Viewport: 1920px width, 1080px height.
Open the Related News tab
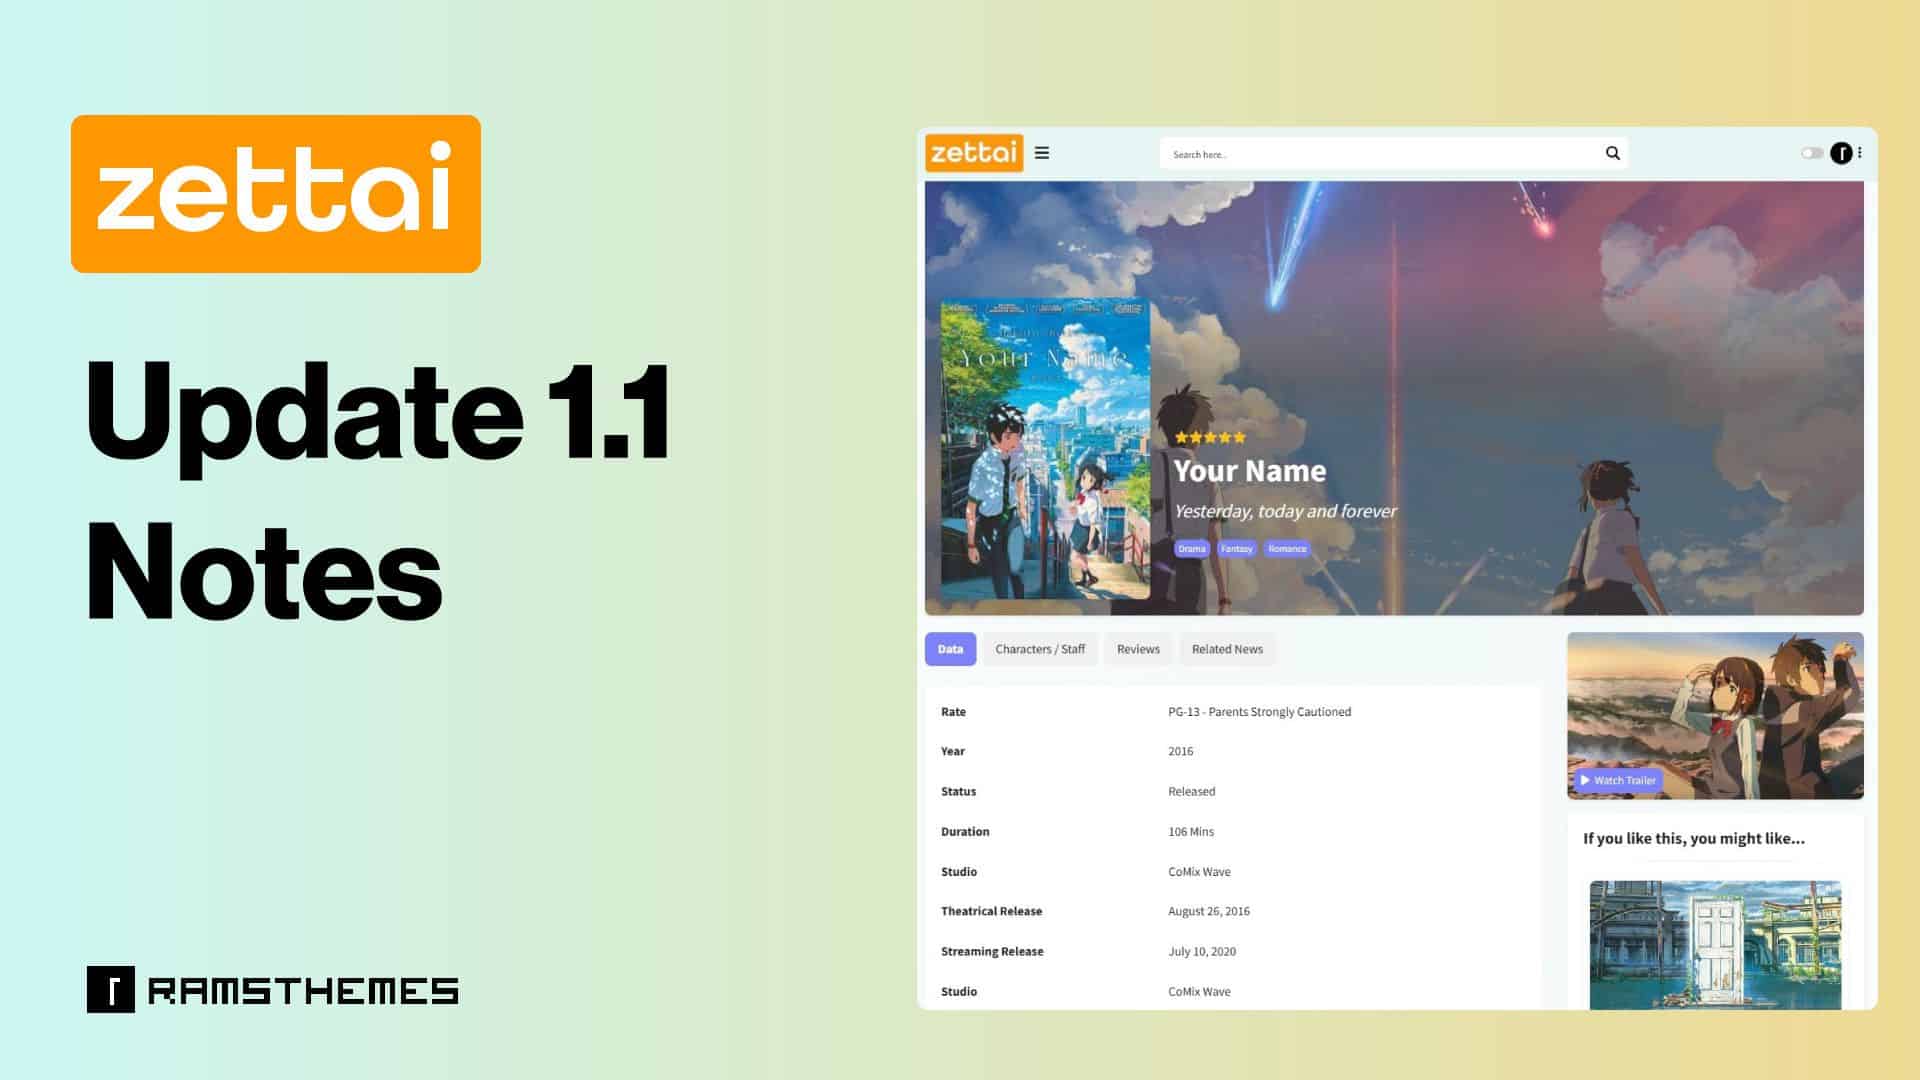(x=1227, y=649)
